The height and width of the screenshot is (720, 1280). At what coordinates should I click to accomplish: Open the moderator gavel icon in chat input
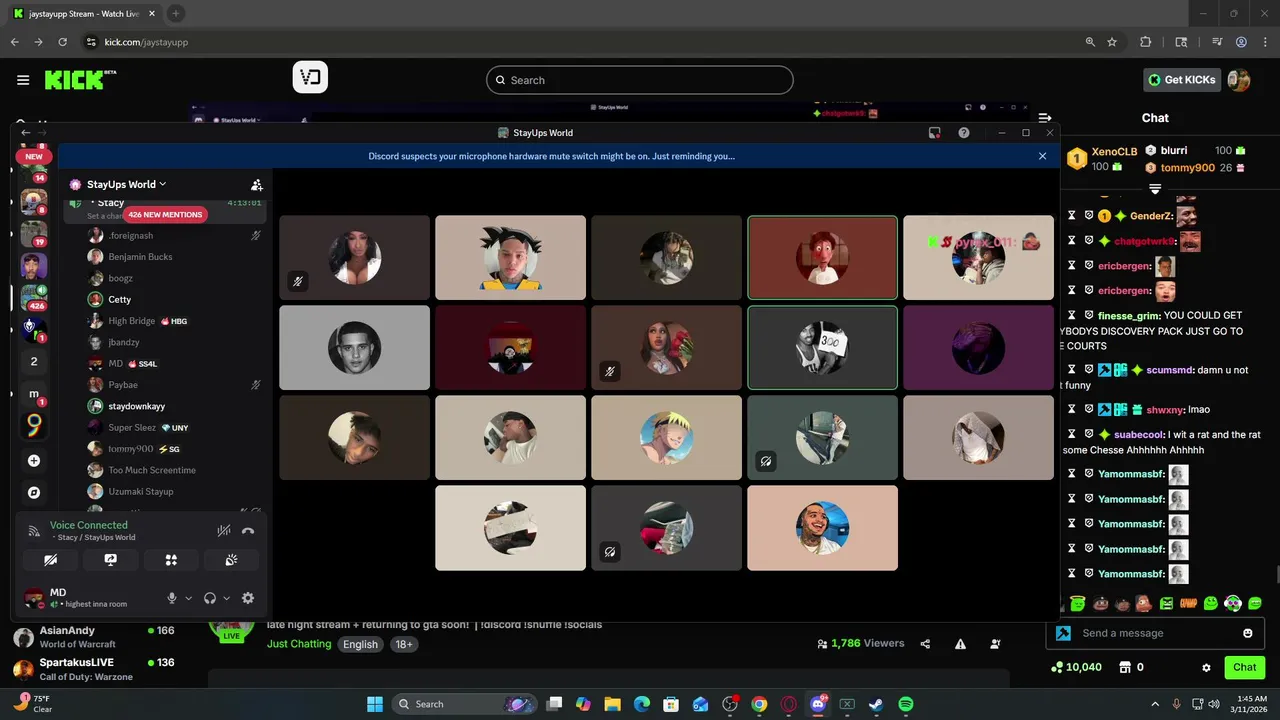click(x=1063, y=633)
